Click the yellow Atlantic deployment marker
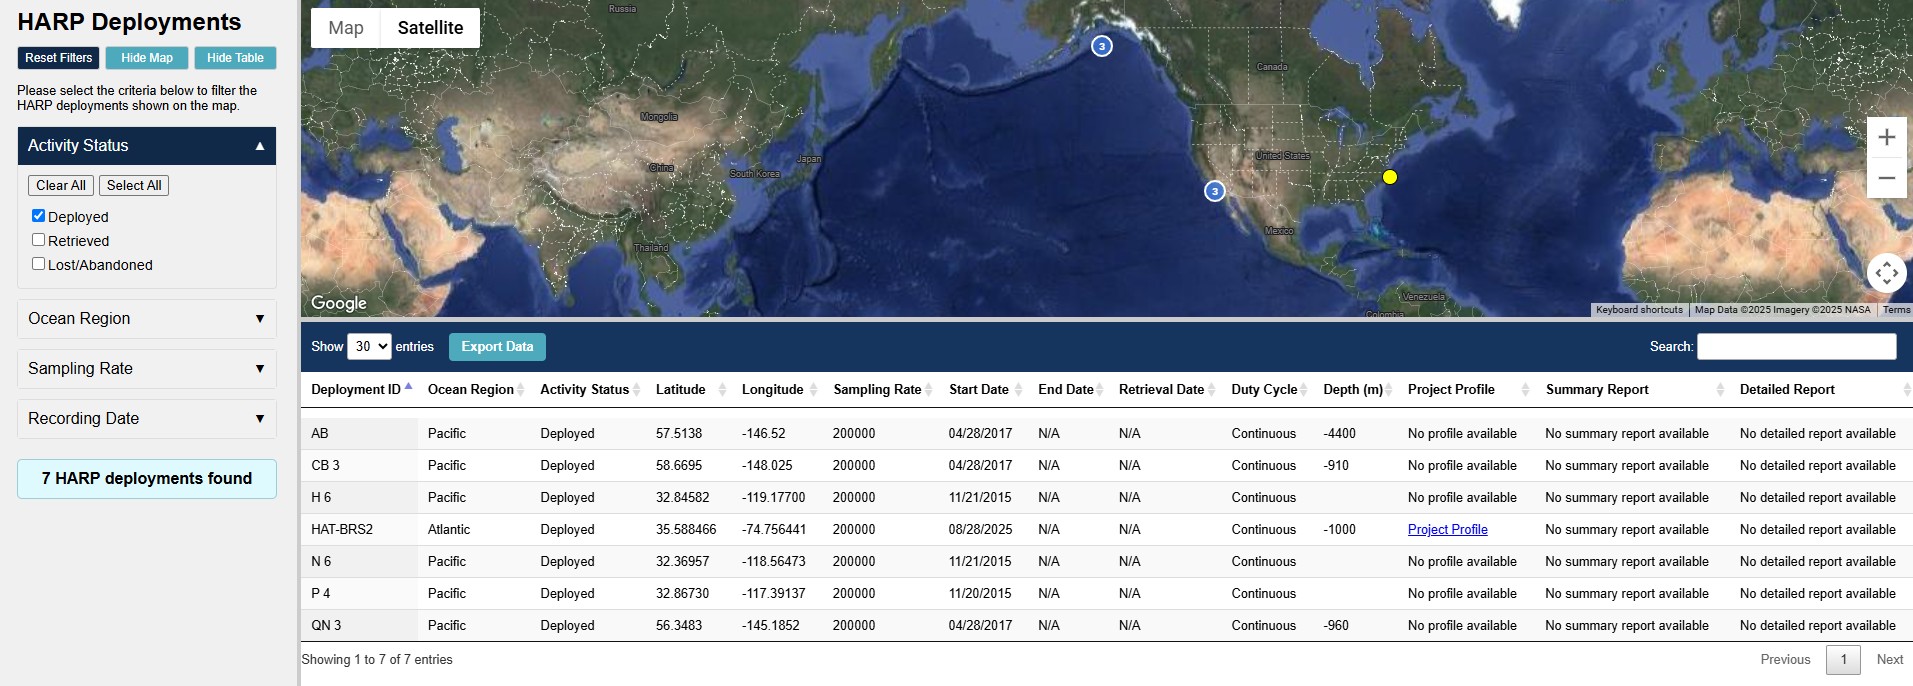The image size is (1913, 686). point(1389,177)
